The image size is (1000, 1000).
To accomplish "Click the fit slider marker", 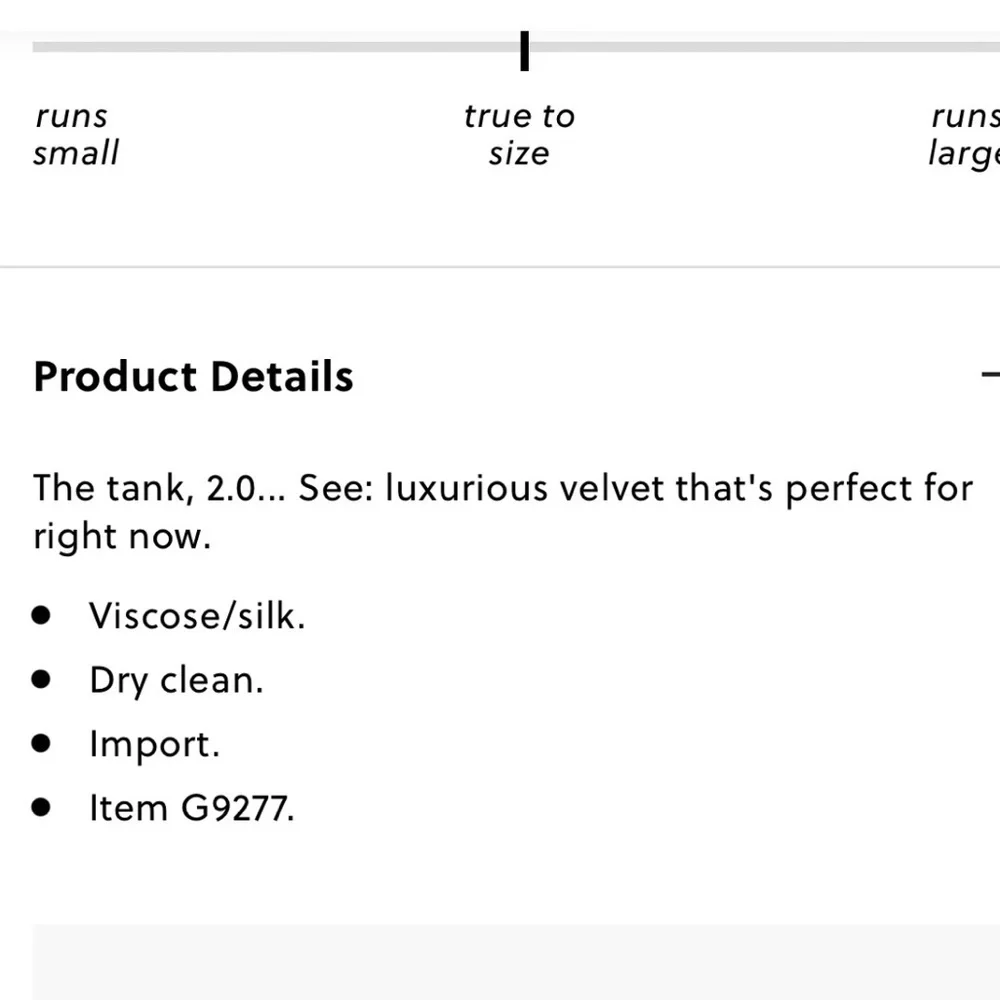I will pyautogui.click(x=524, y=50).
